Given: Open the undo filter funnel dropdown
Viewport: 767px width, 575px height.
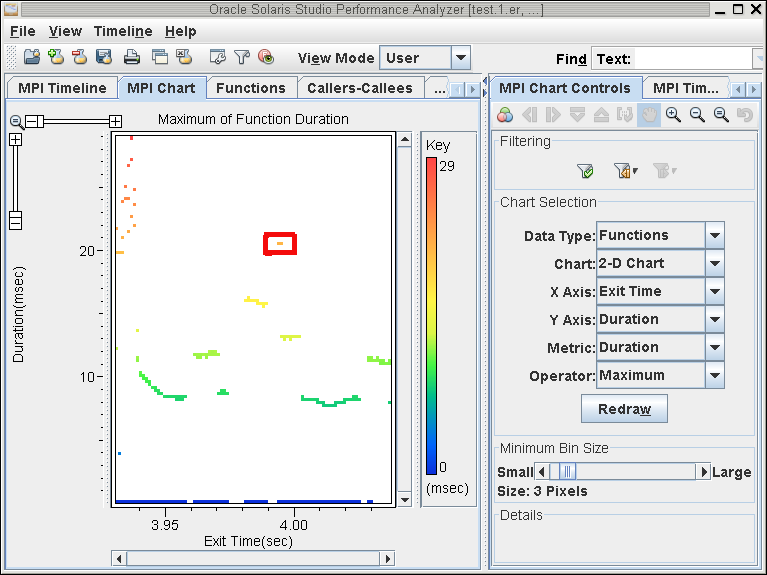Looking at the screenshot, I should point(626,171).
